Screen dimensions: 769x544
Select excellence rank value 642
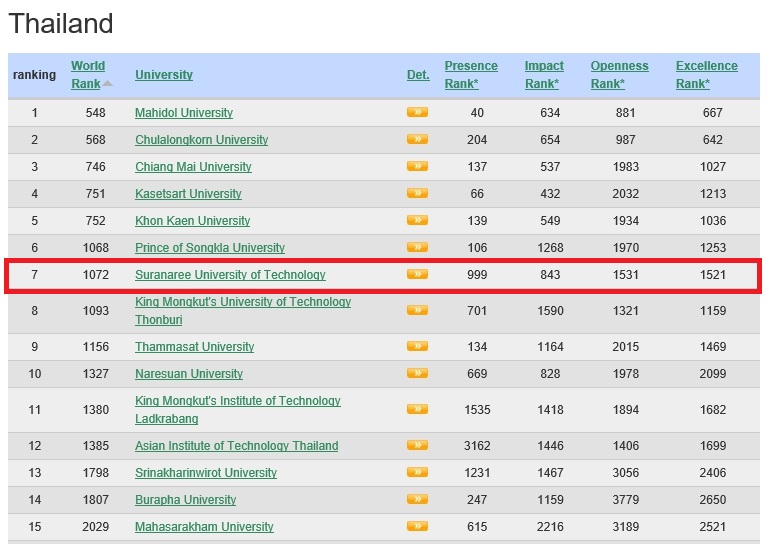713,140
